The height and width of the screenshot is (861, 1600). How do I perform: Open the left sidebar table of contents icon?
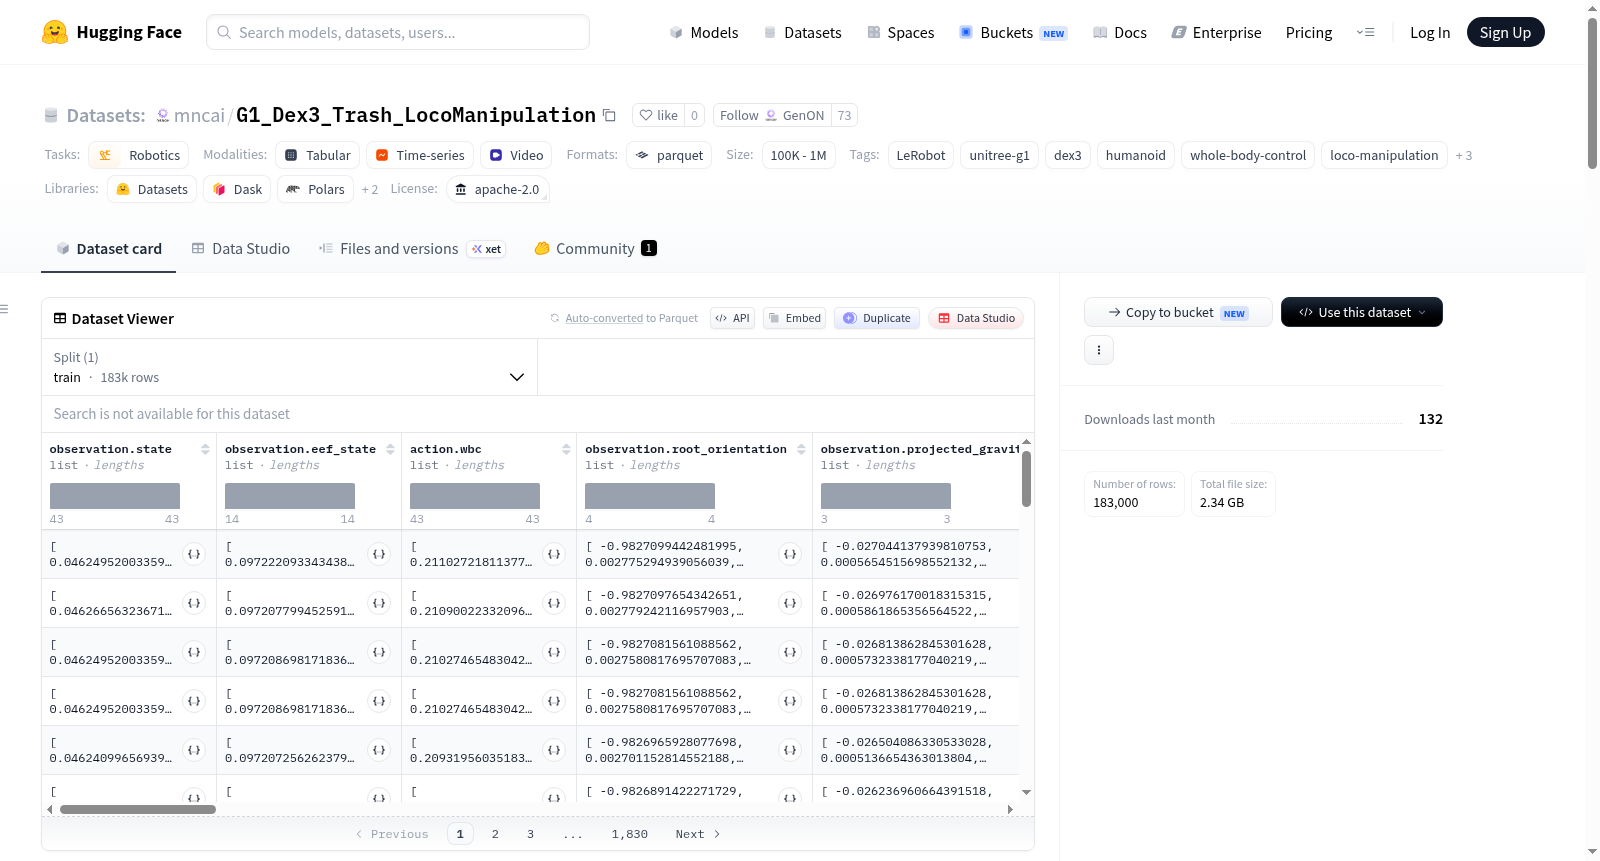pos(5,309)
